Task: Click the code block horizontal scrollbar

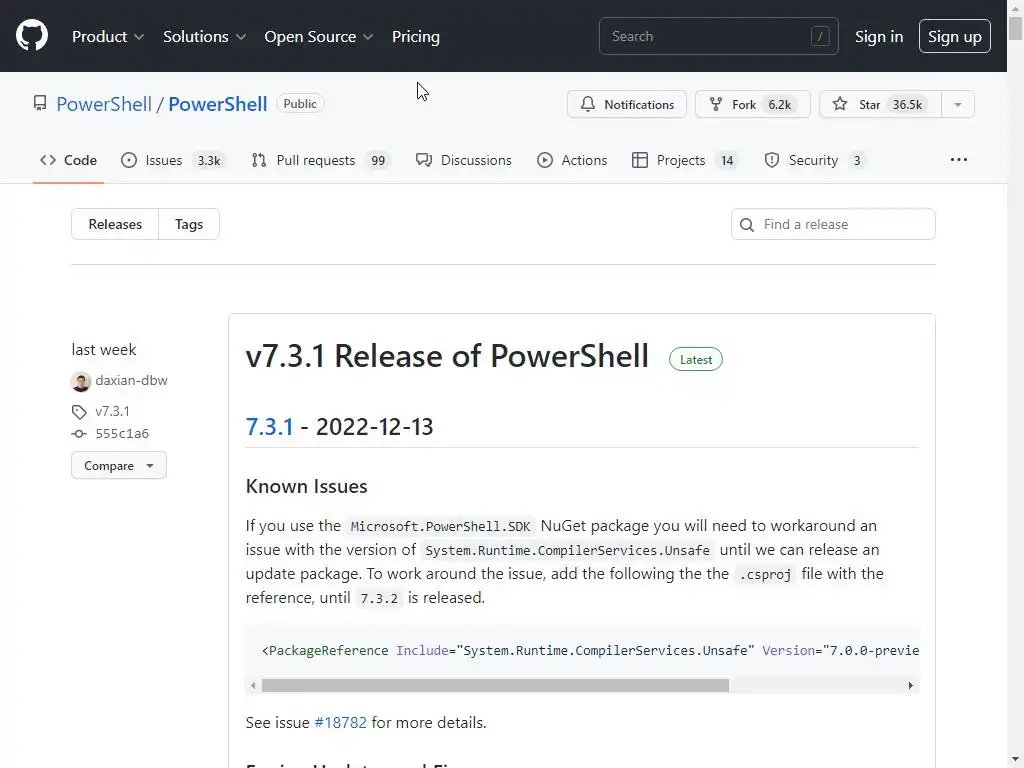Action: (495, 686)
